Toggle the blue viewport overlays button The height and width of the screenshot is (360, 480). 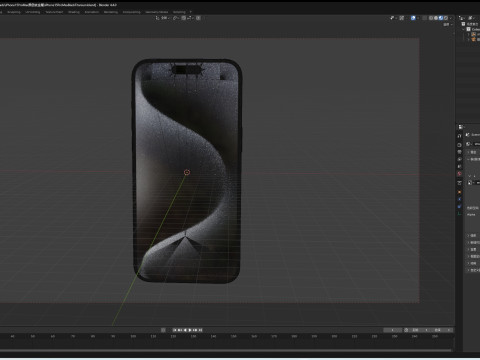click(x=413, y=18)
